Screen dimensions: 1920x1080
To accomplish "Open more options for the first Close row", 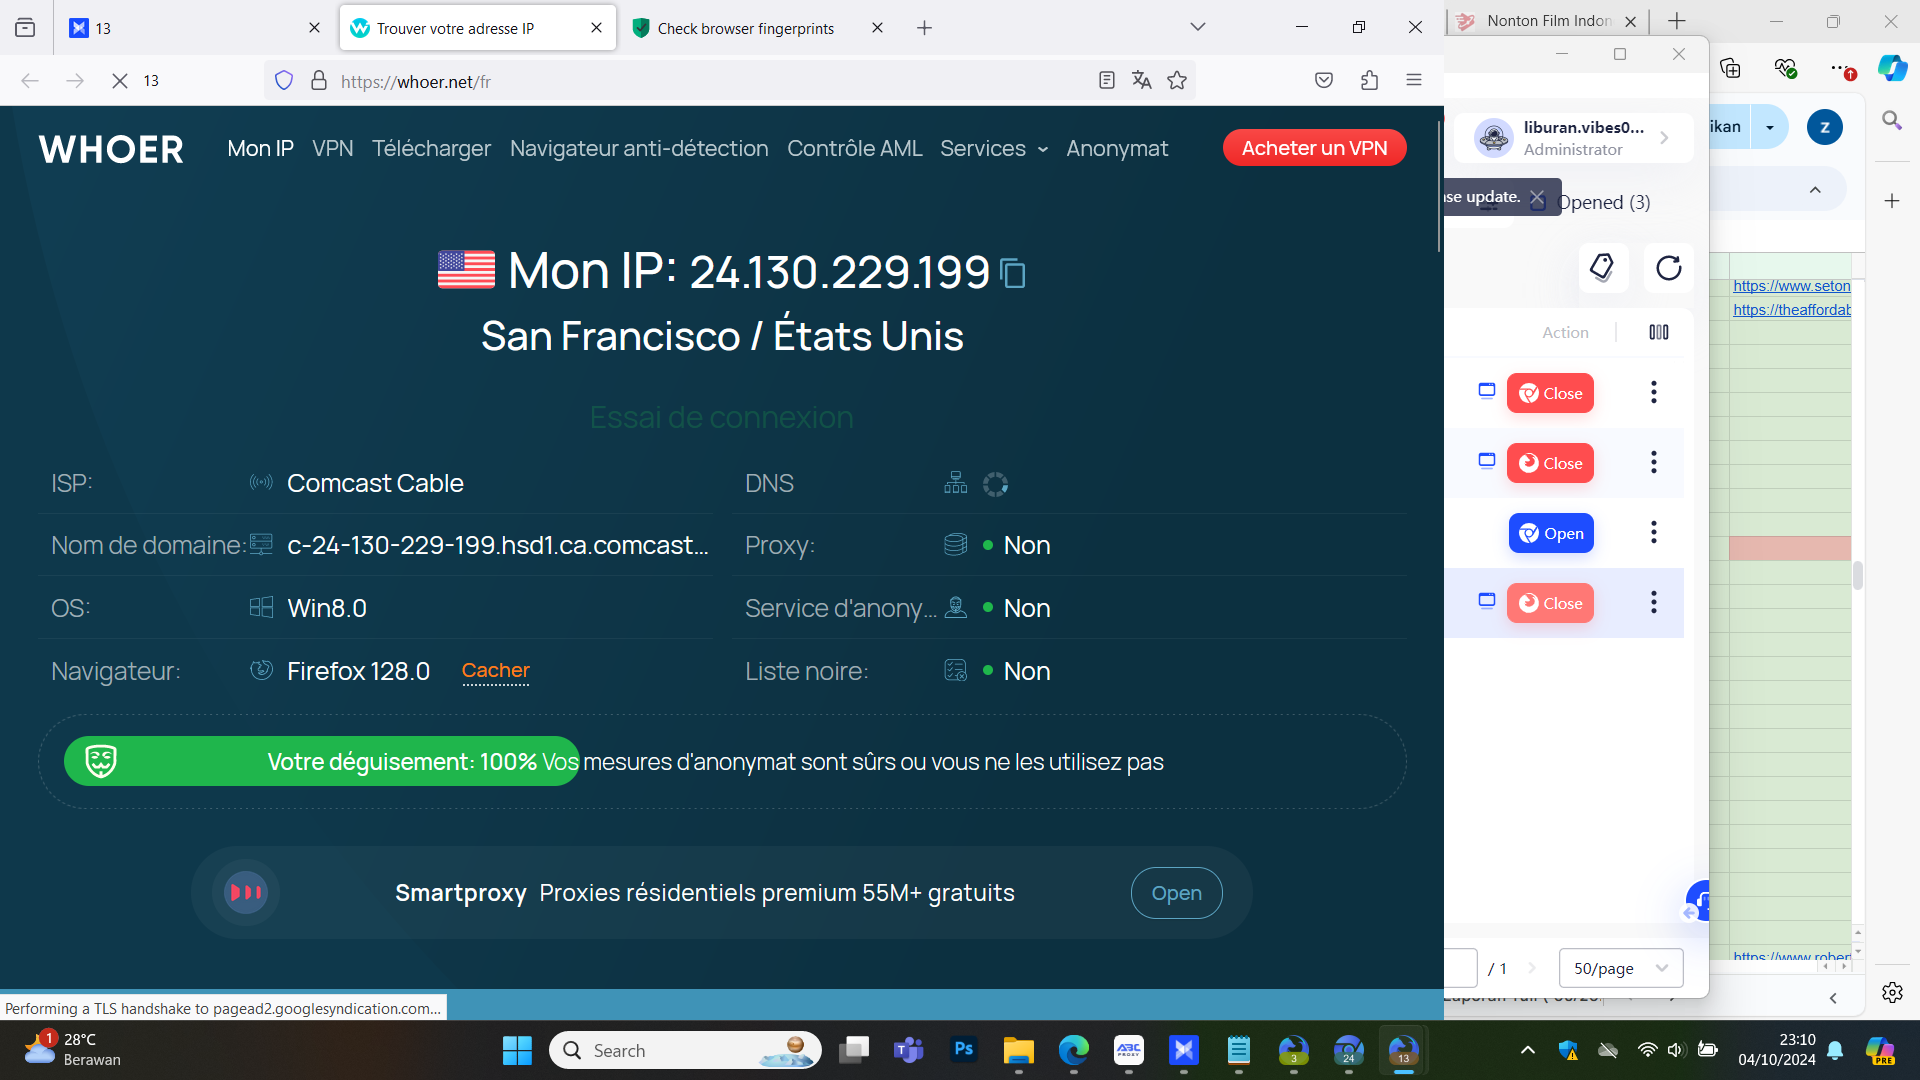I will click(x=1654, y=392).
